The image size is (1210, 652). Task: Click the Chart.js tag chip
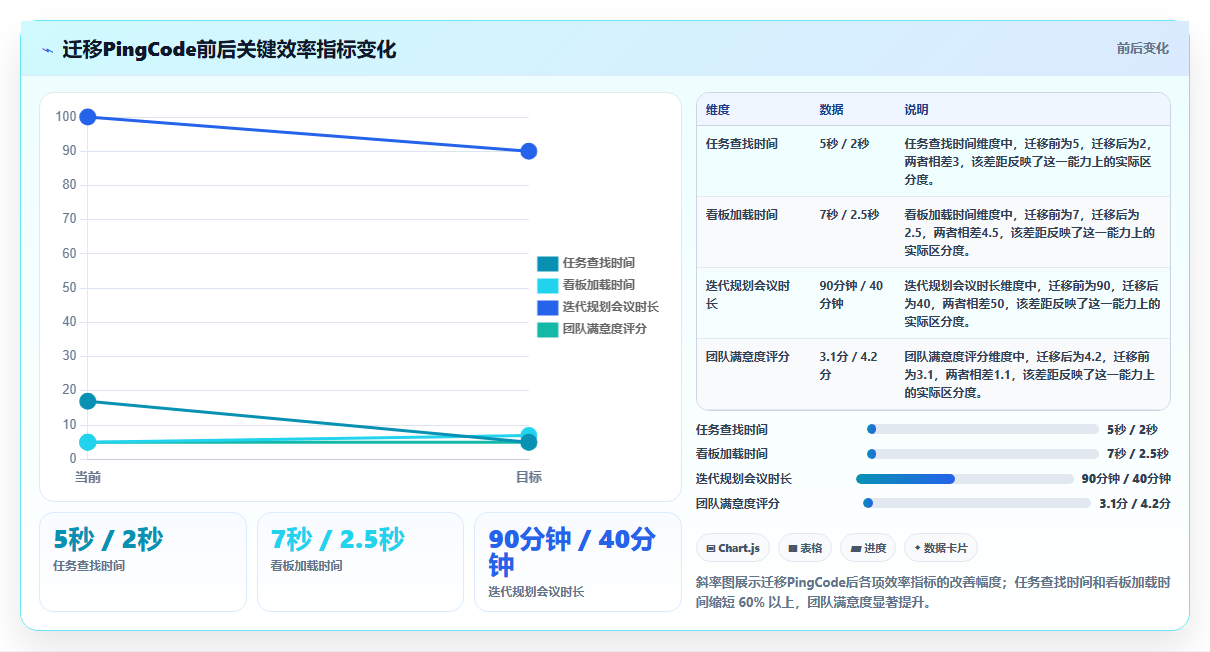(x=732, y=548)
